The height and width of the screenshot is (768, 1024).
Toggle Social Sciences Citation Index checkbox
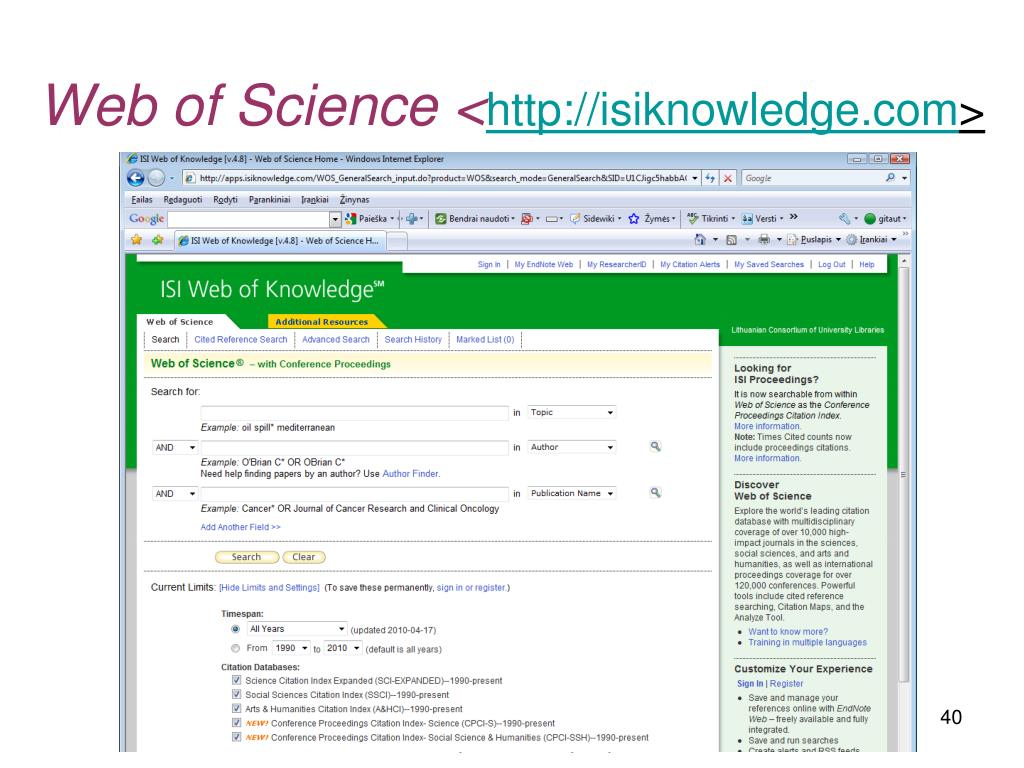coord(236,694)
